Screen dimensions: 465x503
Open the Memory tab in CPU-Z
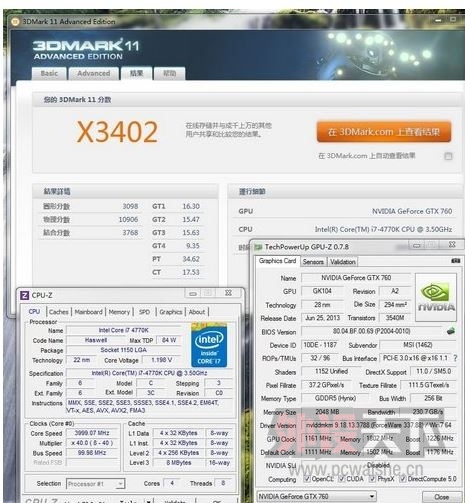119,312
